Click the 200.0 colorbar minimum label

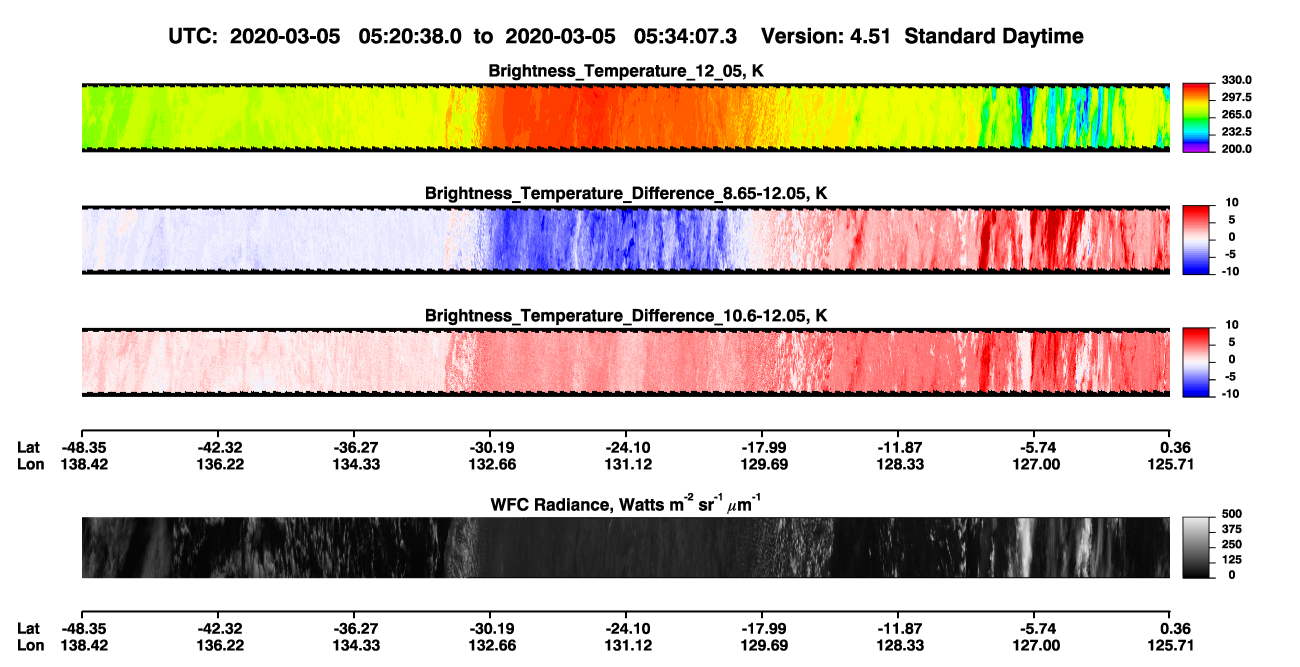click(1237, 148)
